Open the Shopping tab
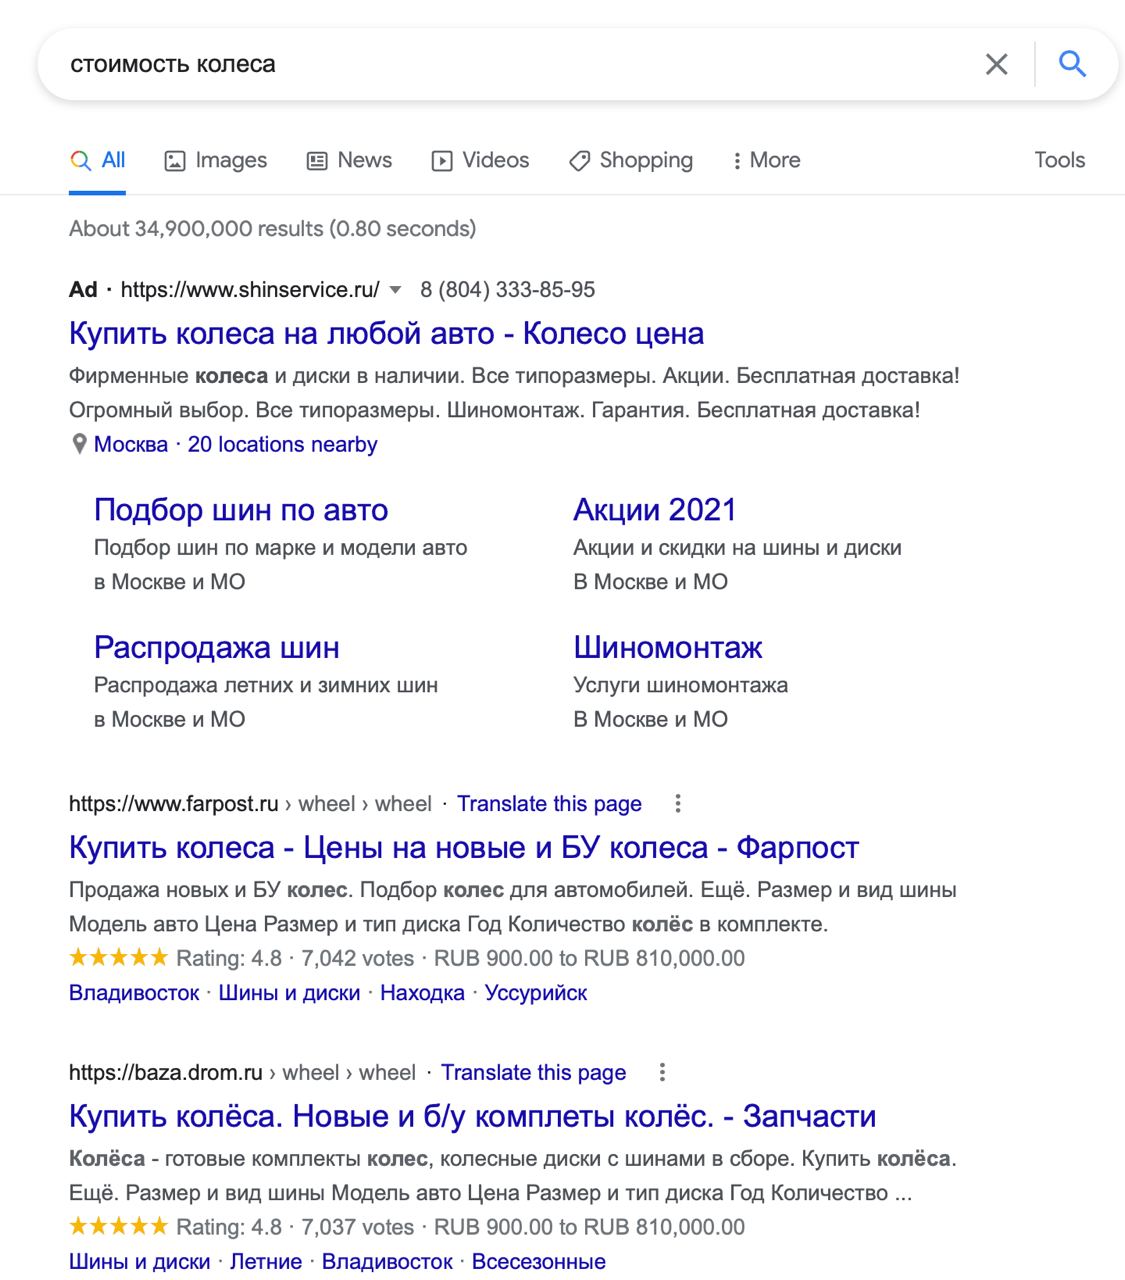Viewport: 1125px width, 1280px height. tap(630, 160)
